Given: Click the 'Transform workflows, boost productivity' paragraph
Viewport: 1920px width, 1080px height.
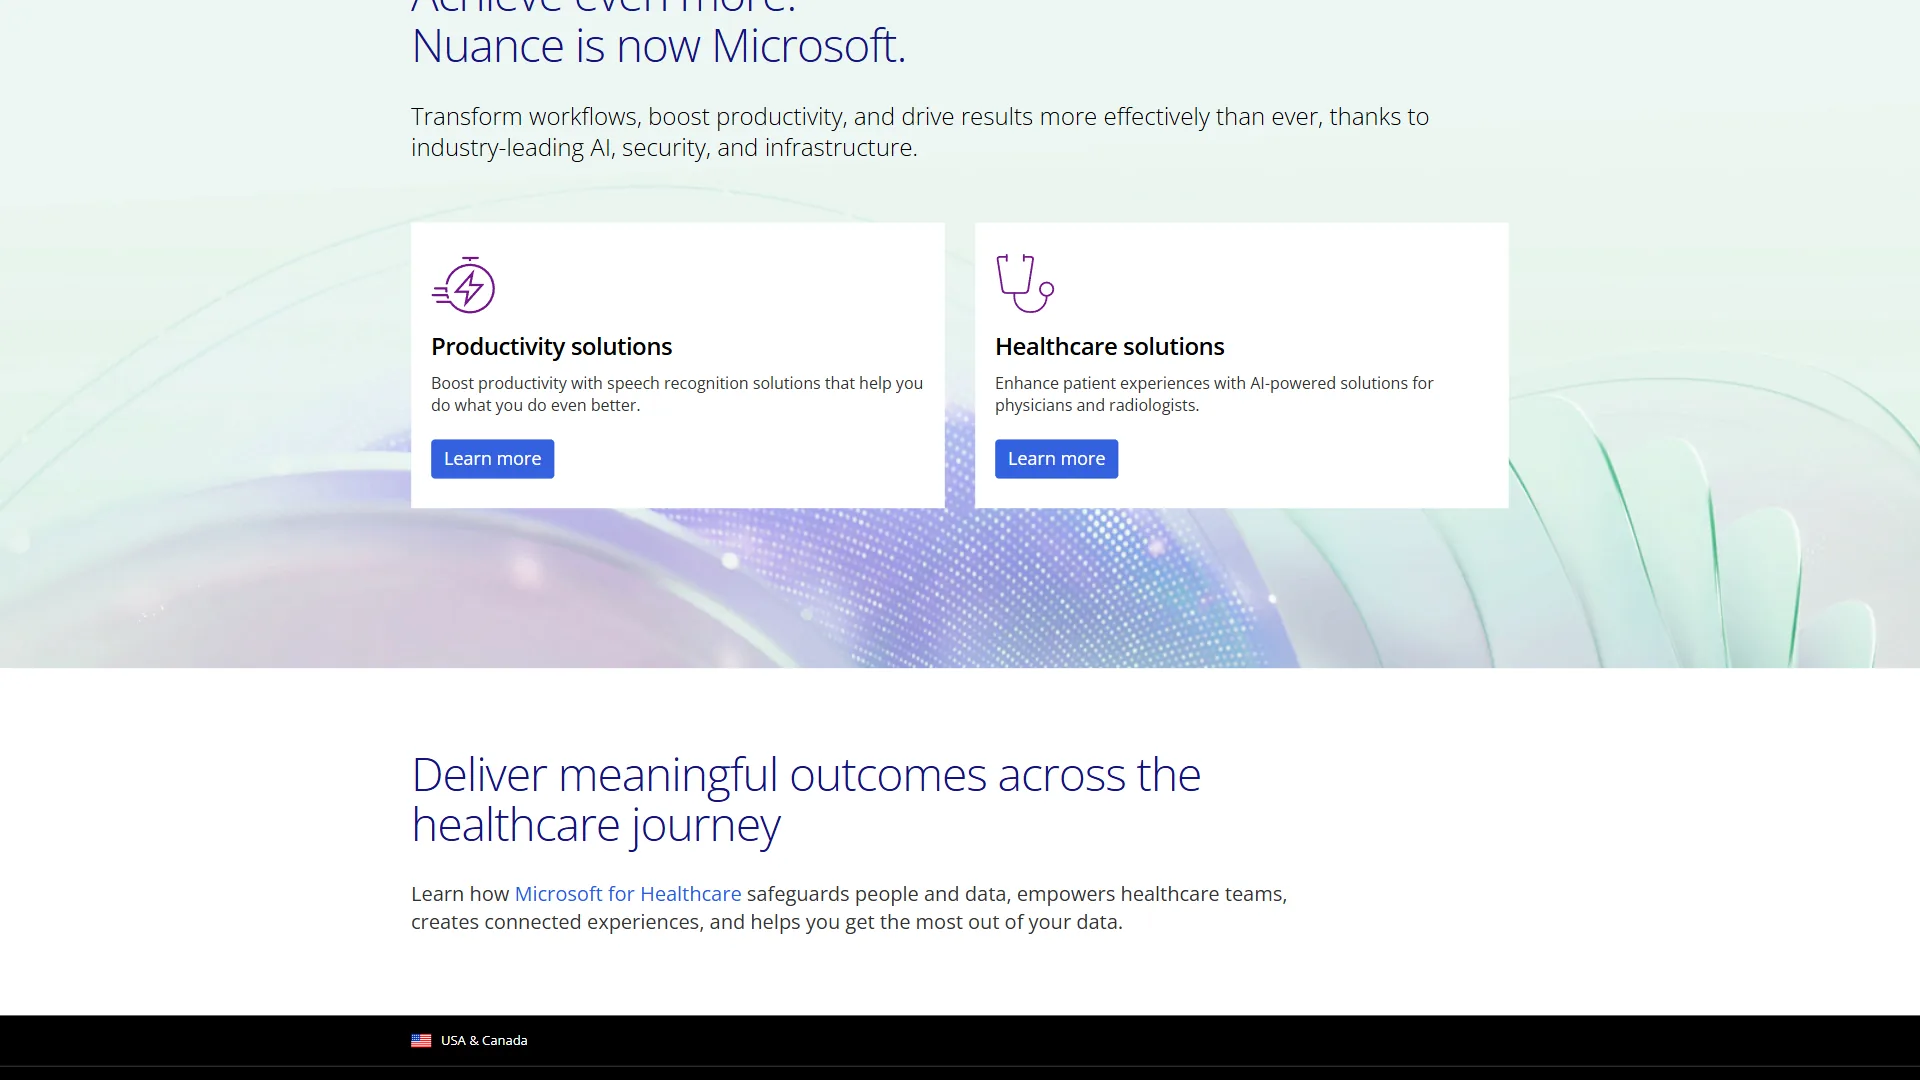Looking at the screenshot, I should (x=920, y=132).
